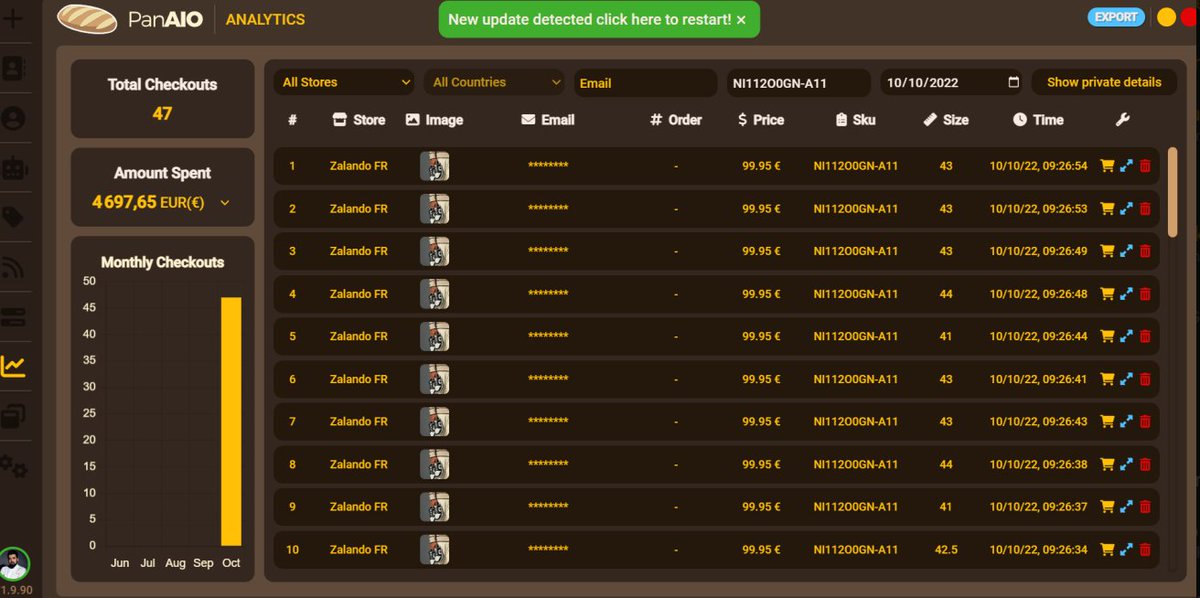Delete row 10 with trash icon
The width and height of the screenshot is (1200, 598).
click(1145, 549)
